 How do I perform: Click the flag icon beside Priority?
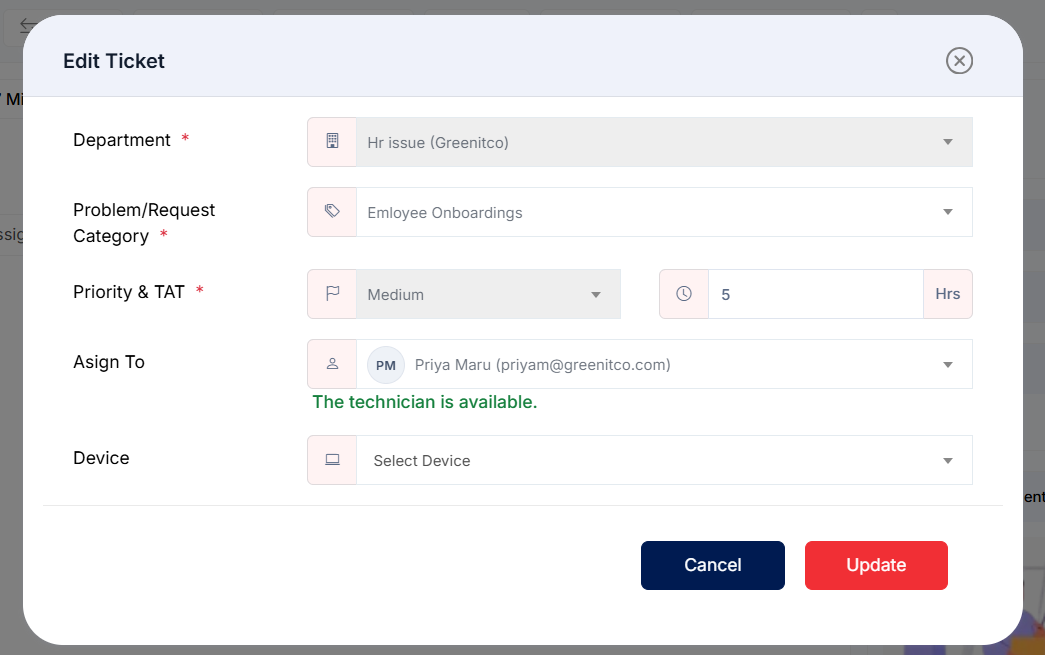332,294
